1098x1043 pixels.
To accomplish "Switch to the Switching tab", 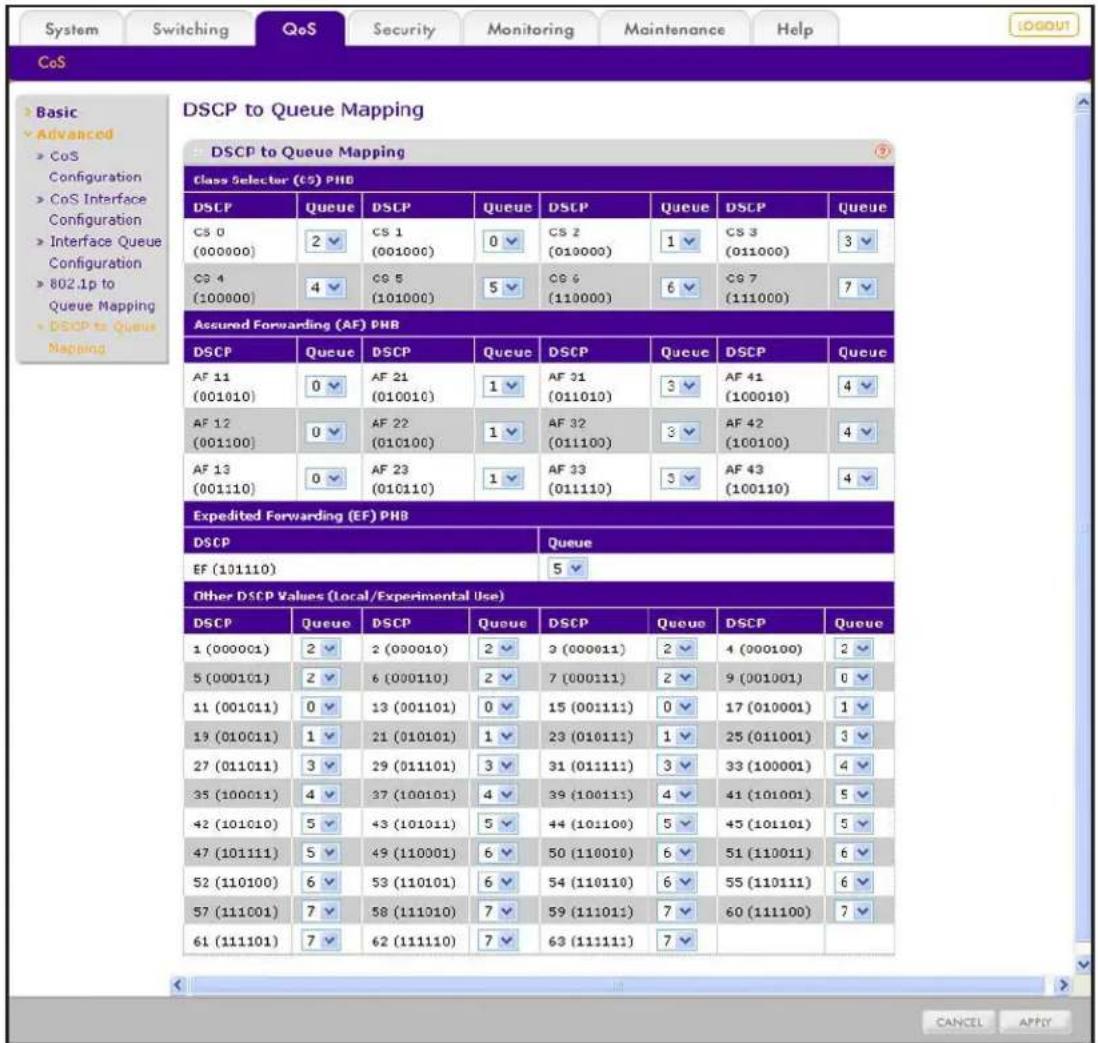I will [x=190, y=29].
